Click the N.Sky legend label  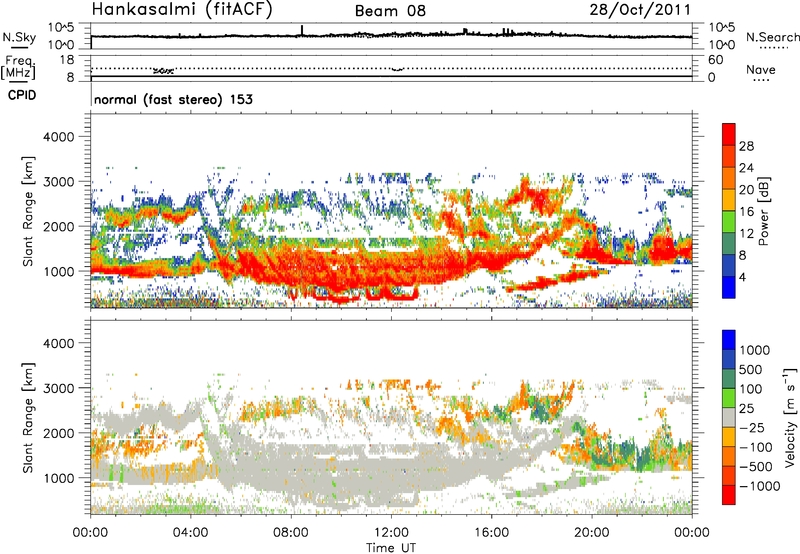(19, 37)
